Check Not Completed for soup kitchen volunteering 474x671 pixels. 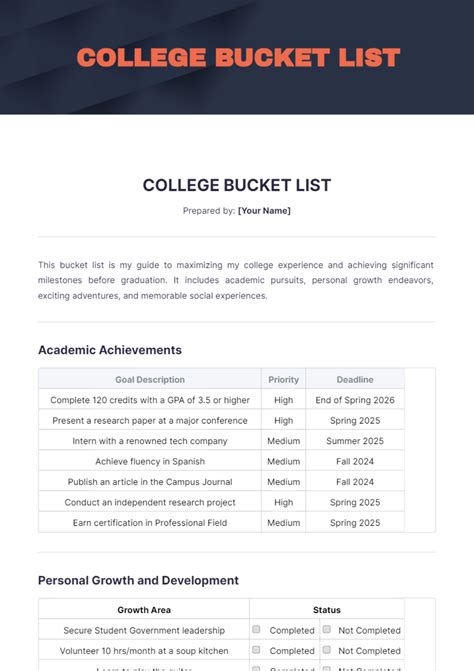(x=327, y=650)
